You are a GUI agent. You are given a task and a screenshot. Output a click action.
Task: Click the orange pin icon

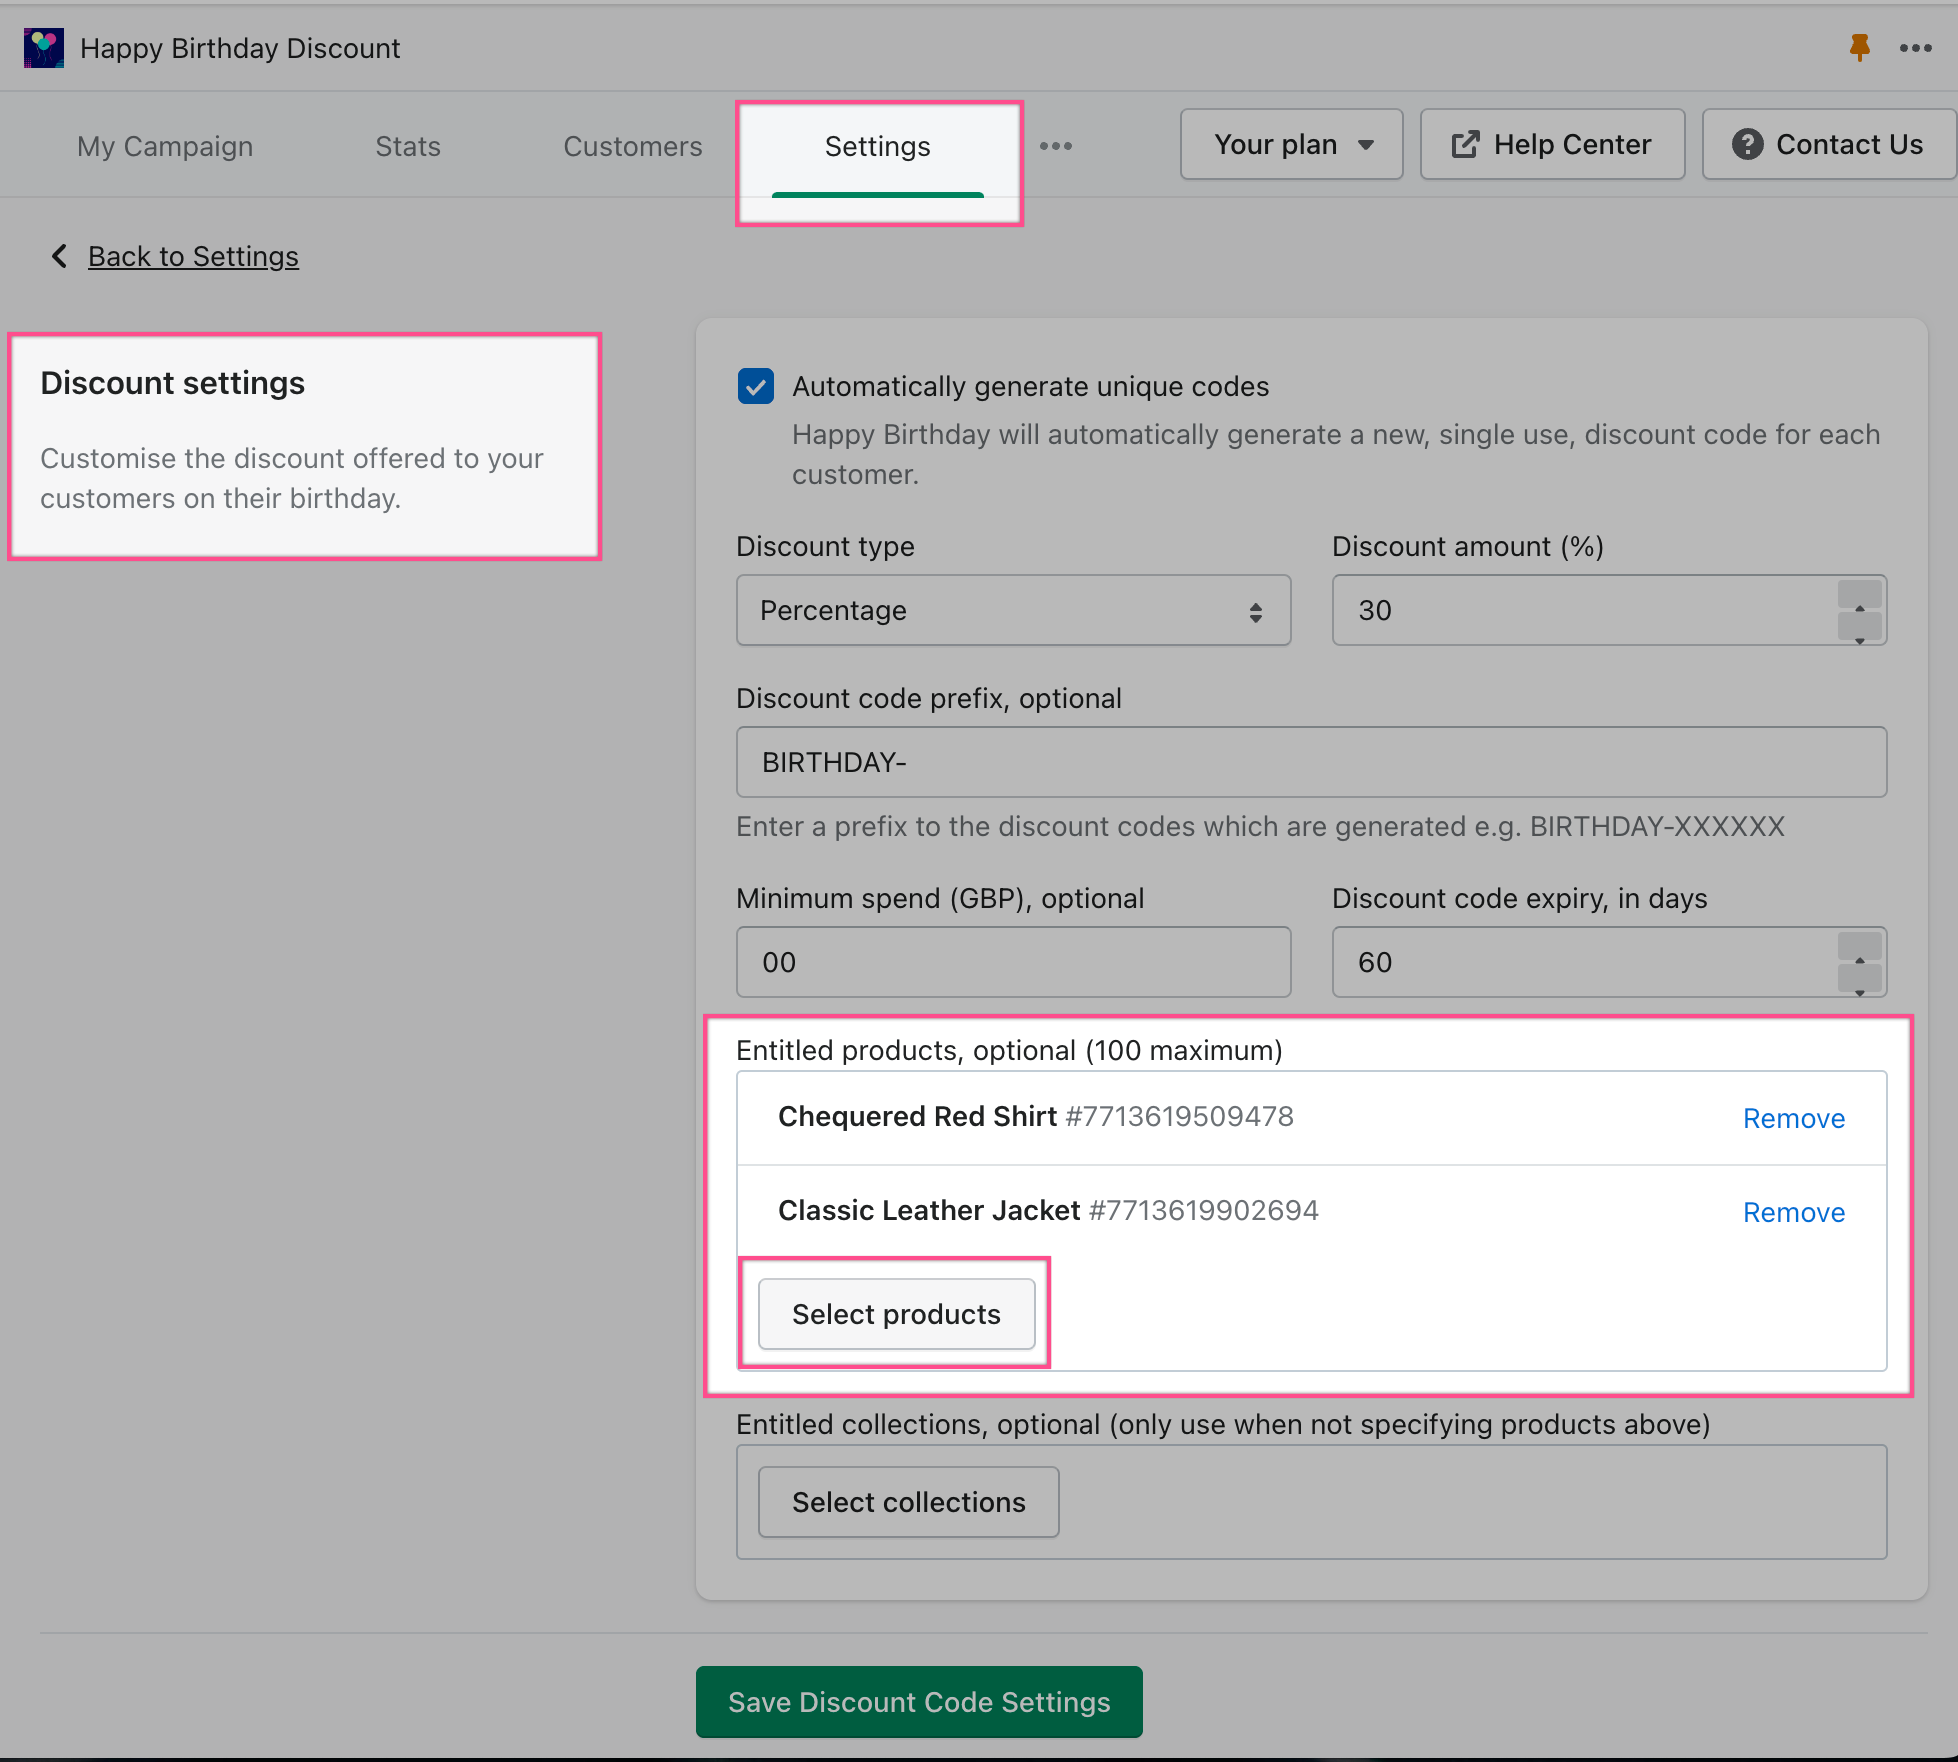tap(1859, 47)
